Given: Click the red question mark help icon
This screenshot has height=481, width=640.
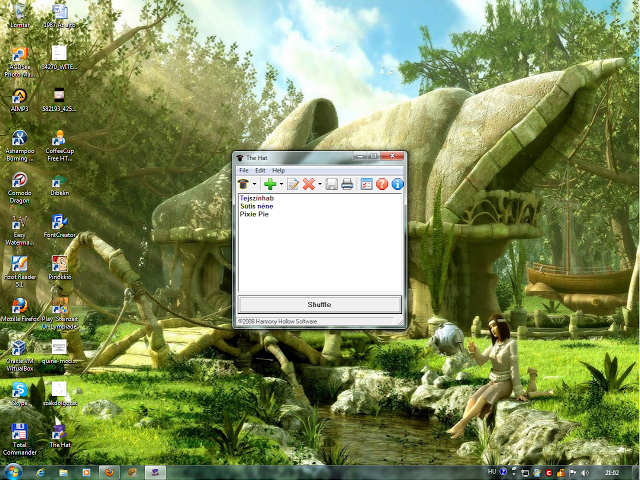Looking at the screenshot, I should 381,184.
